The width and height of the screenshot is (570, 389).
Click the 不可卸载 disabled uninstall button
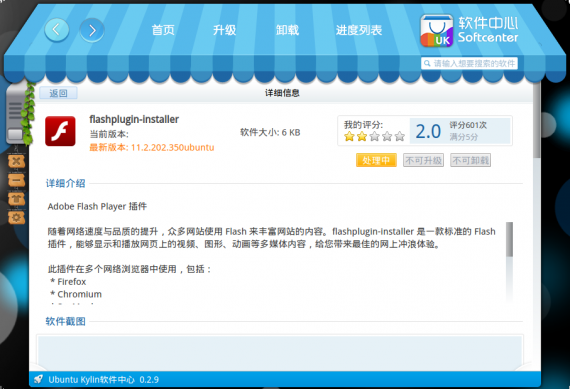(x=471, y=160)
